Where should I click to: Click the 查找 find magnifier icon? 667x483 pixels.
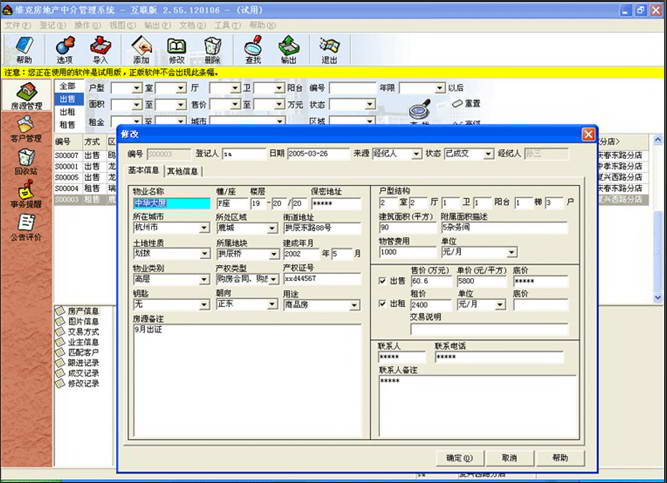click(254, 49)
